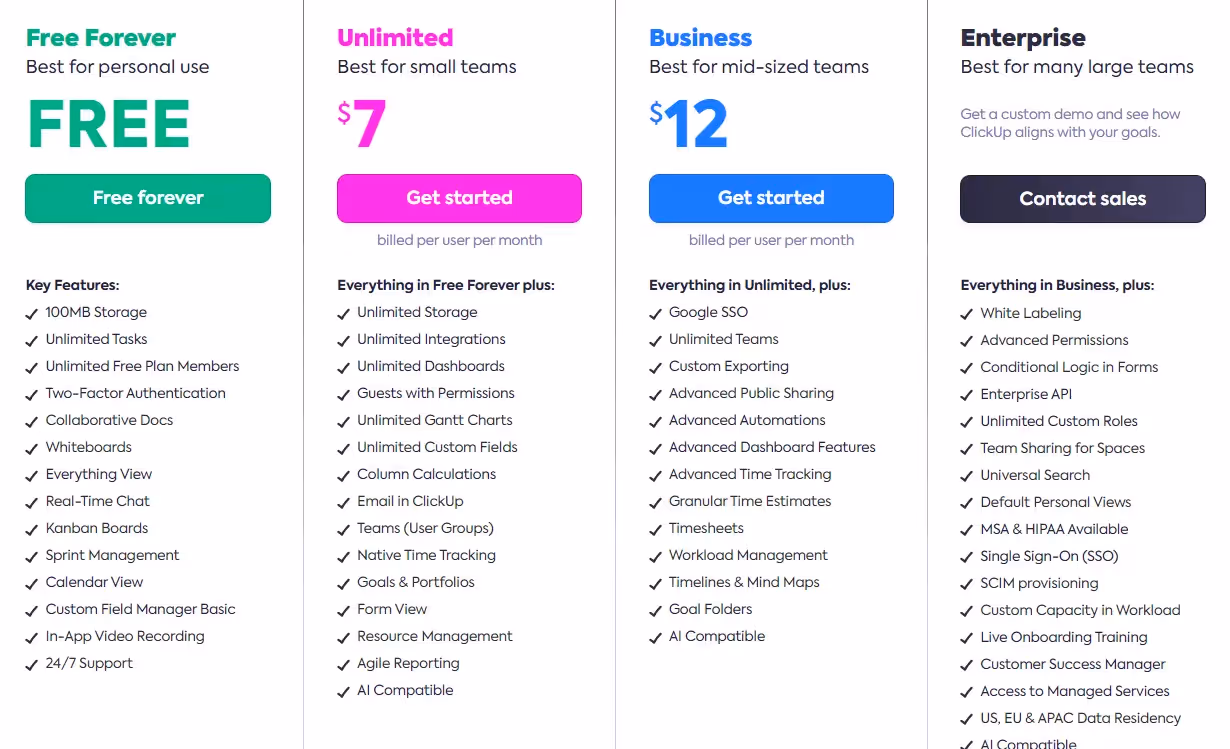1230x749 pixels.
Task: Click Get started under the Business plan
Action: (771, 198)
